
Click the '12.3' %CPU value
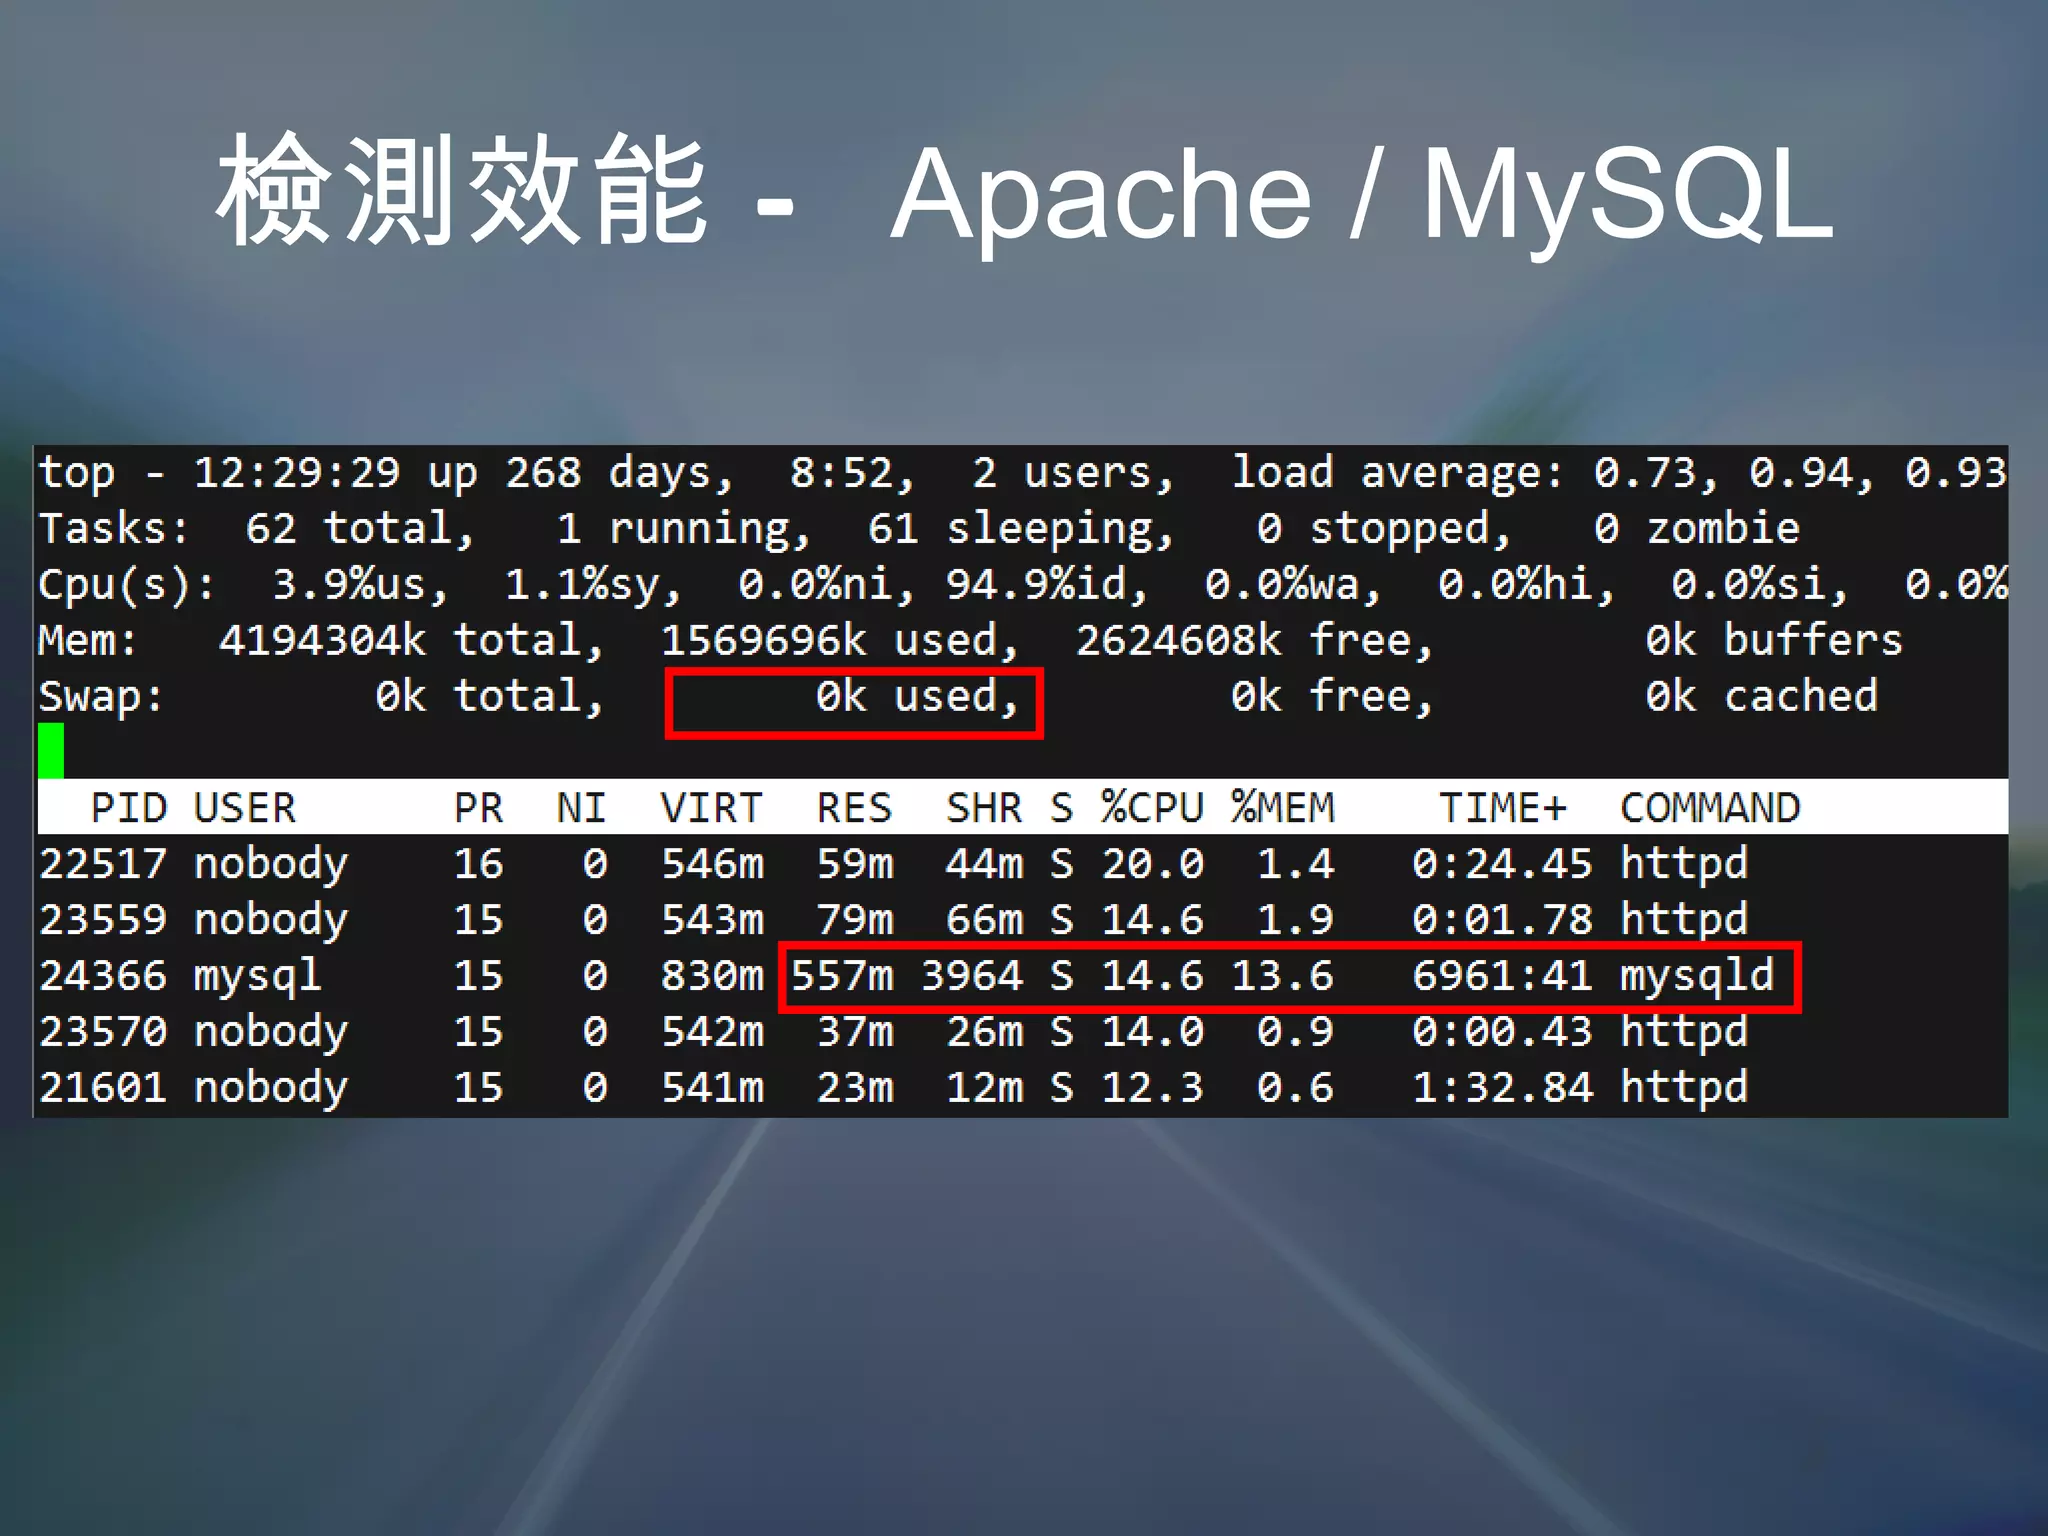[1153, 1088]
